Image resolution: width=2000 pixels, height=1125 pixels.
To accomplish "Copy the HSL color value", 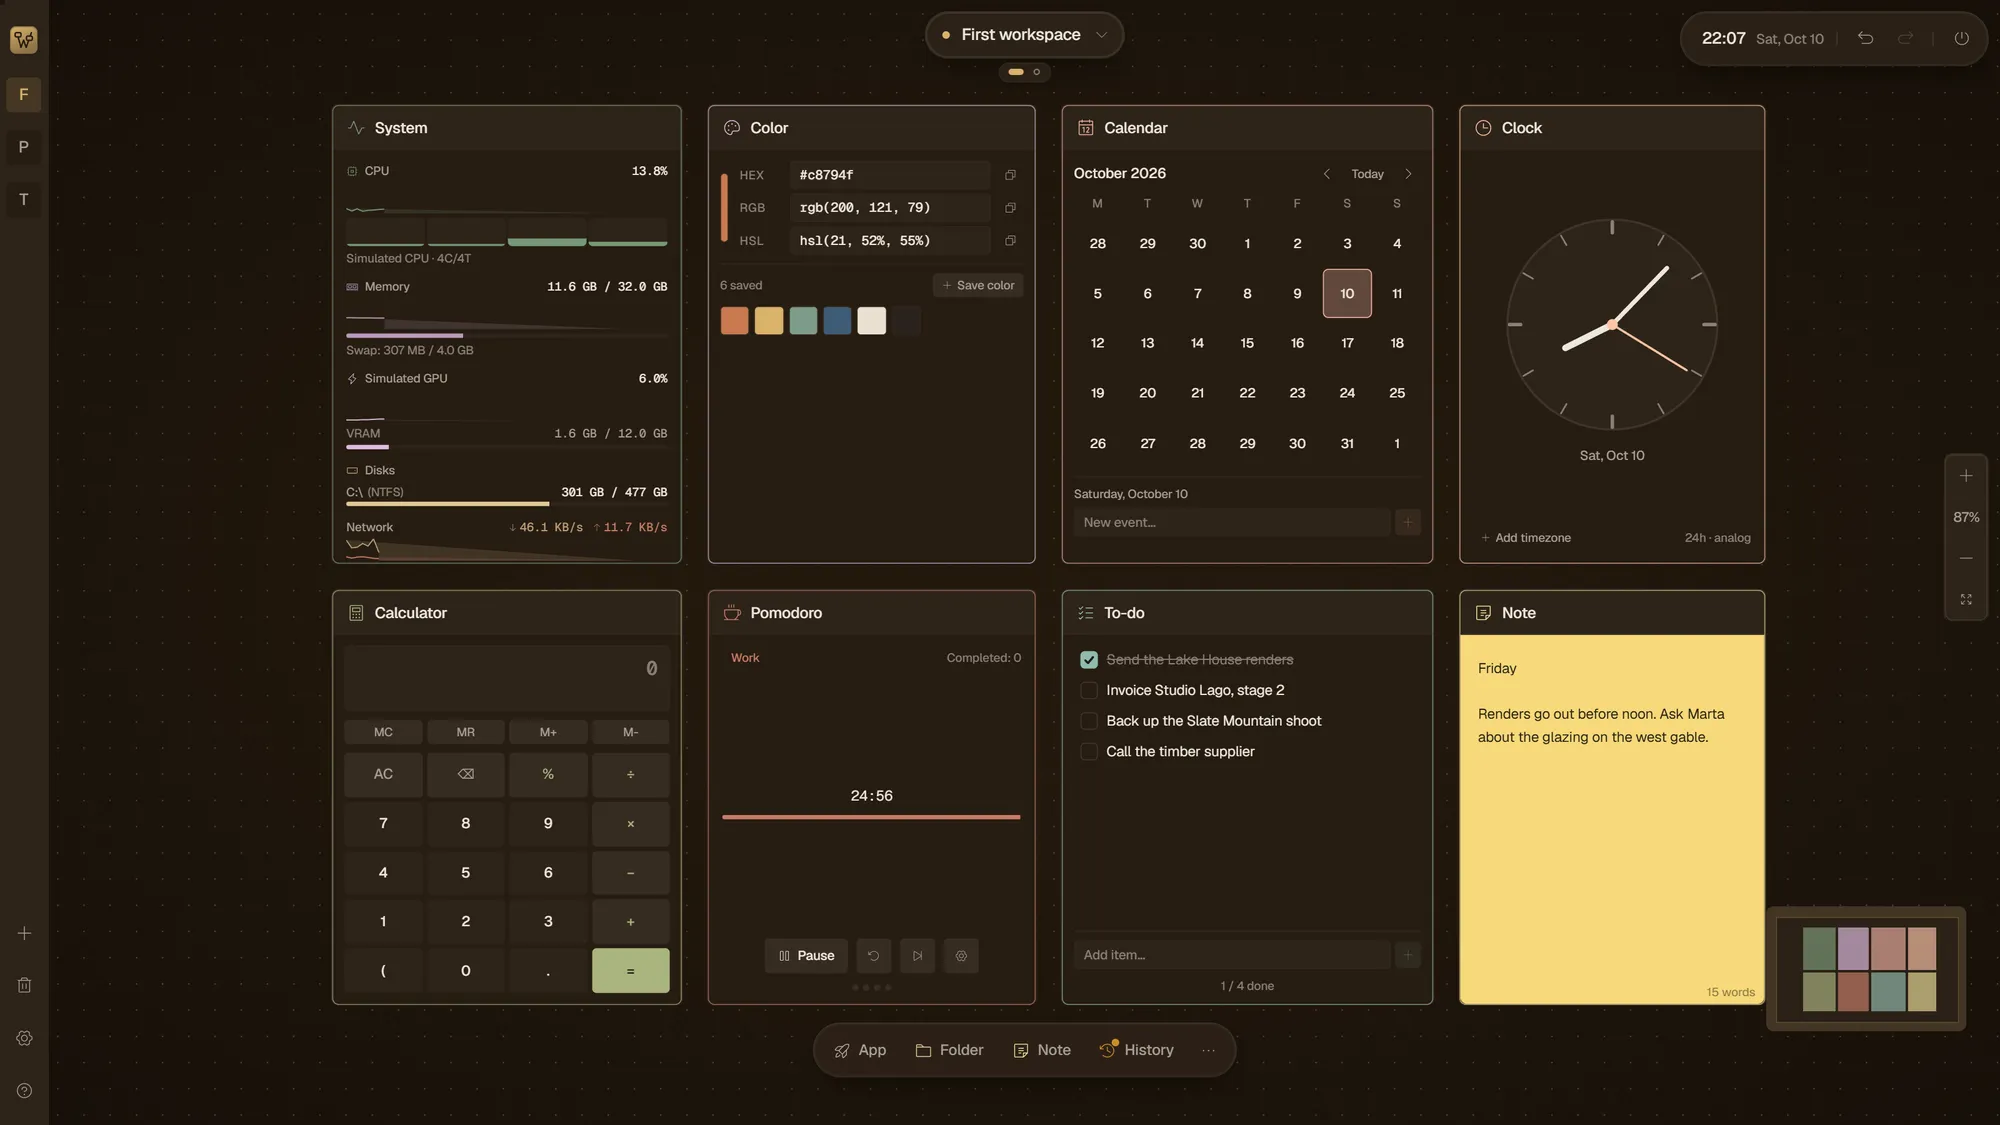I will tap(1010, 241).
